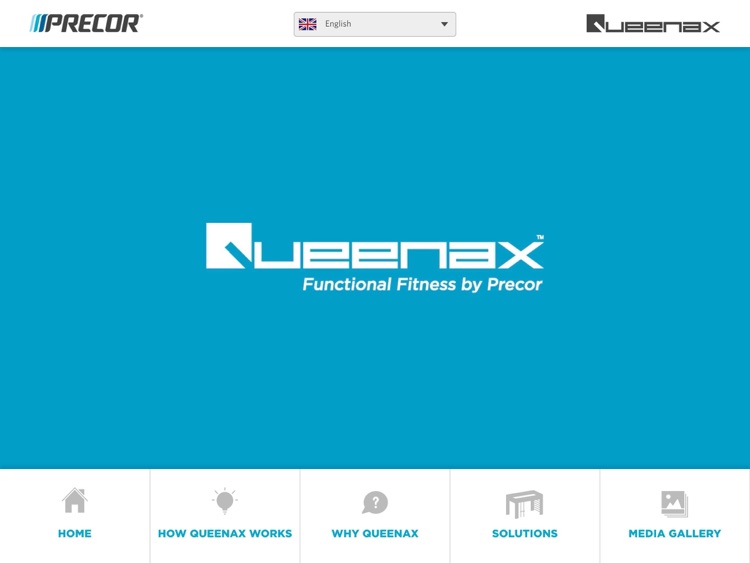The image size is (750, 563).
Task: Click the Precor logo in the header
Action: [x=86, y=23]
